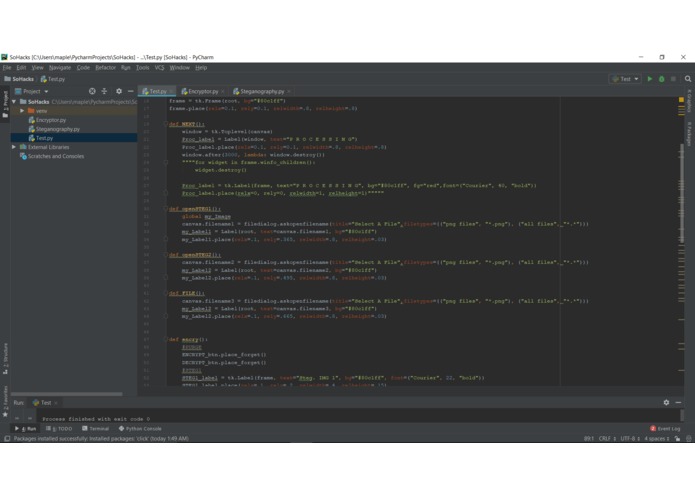The image size is (695, 494).
Task: Click the 4 spaces indent selector
Action: [x=656, y=439]
